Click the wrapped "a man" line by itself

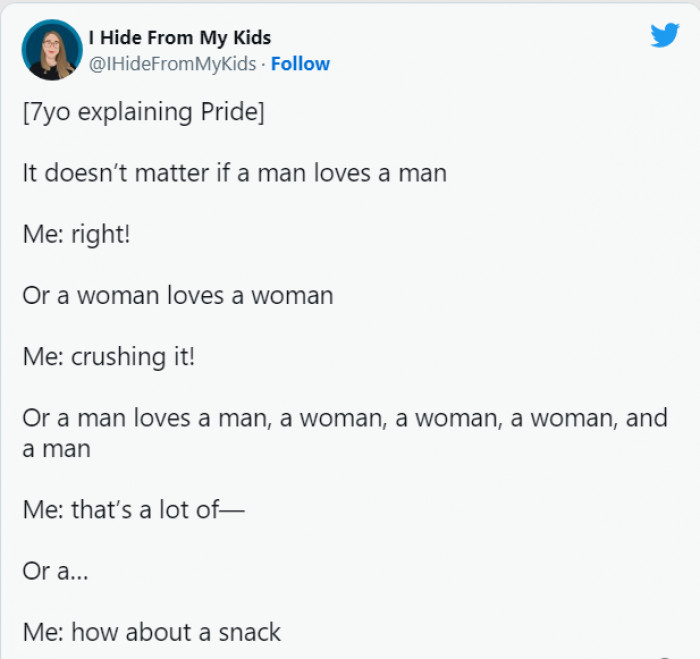(56, 449)
